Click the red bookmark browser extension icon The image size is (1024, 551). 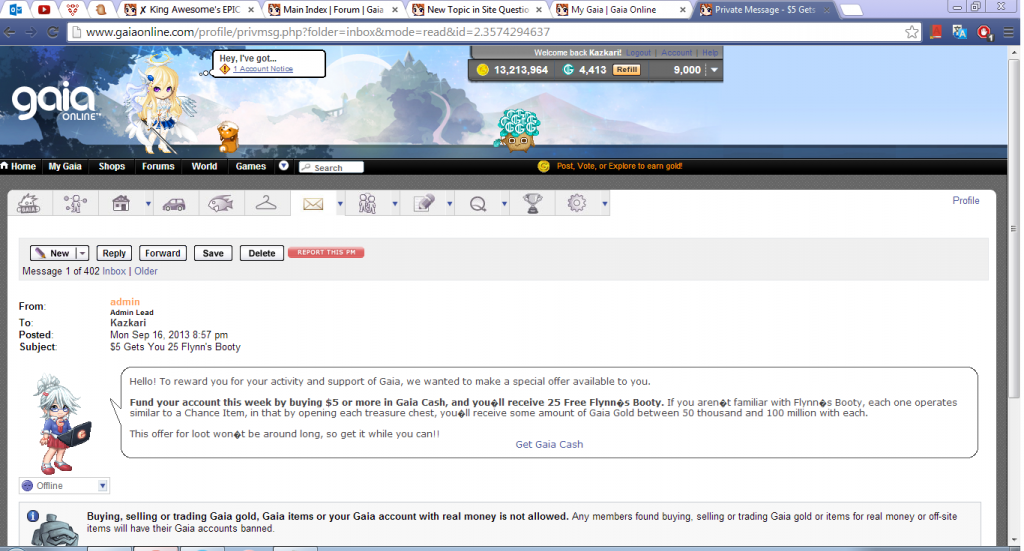936,32
